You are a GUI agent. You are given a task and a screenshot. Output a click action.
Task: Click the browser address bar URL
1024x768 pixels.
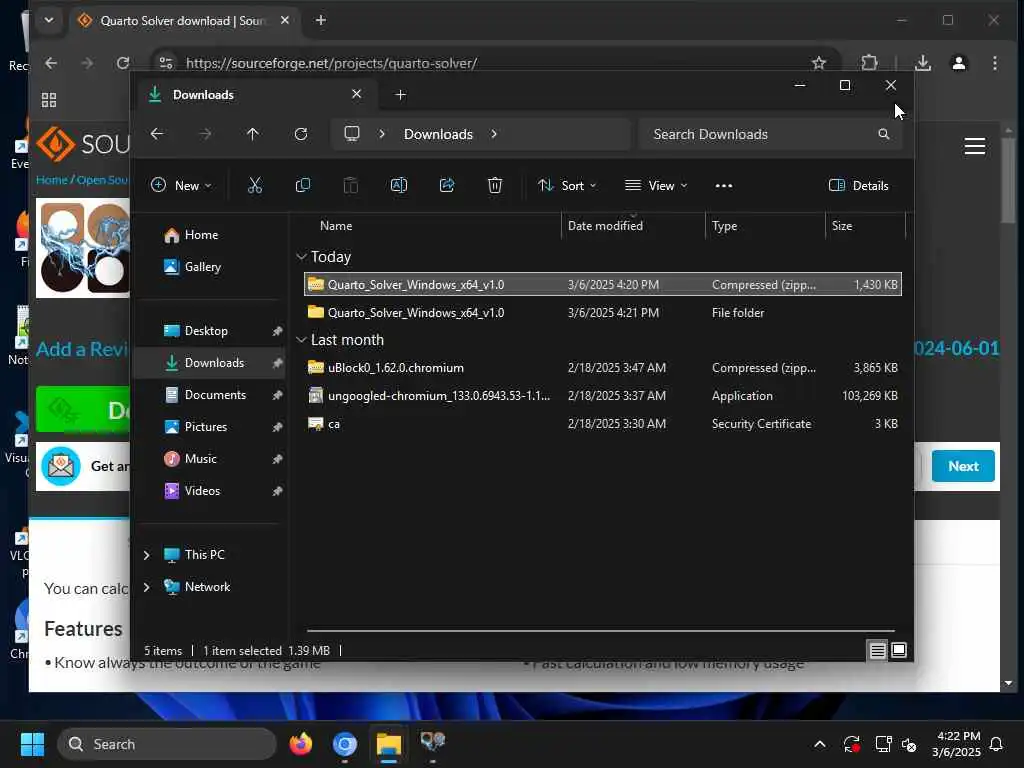[331, 63]
